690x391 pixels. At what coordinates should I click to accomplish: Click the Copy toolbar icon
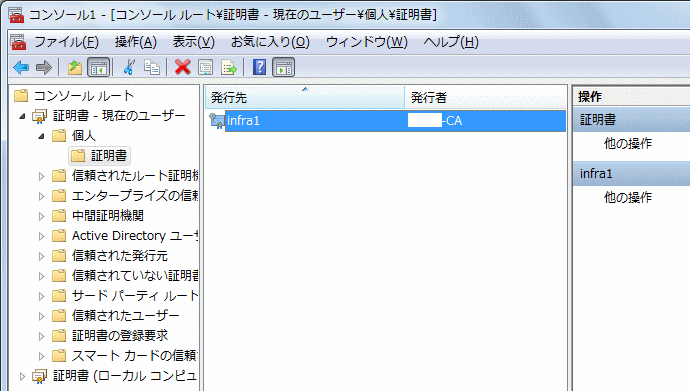pyautogui.click(x=152, y=67)
